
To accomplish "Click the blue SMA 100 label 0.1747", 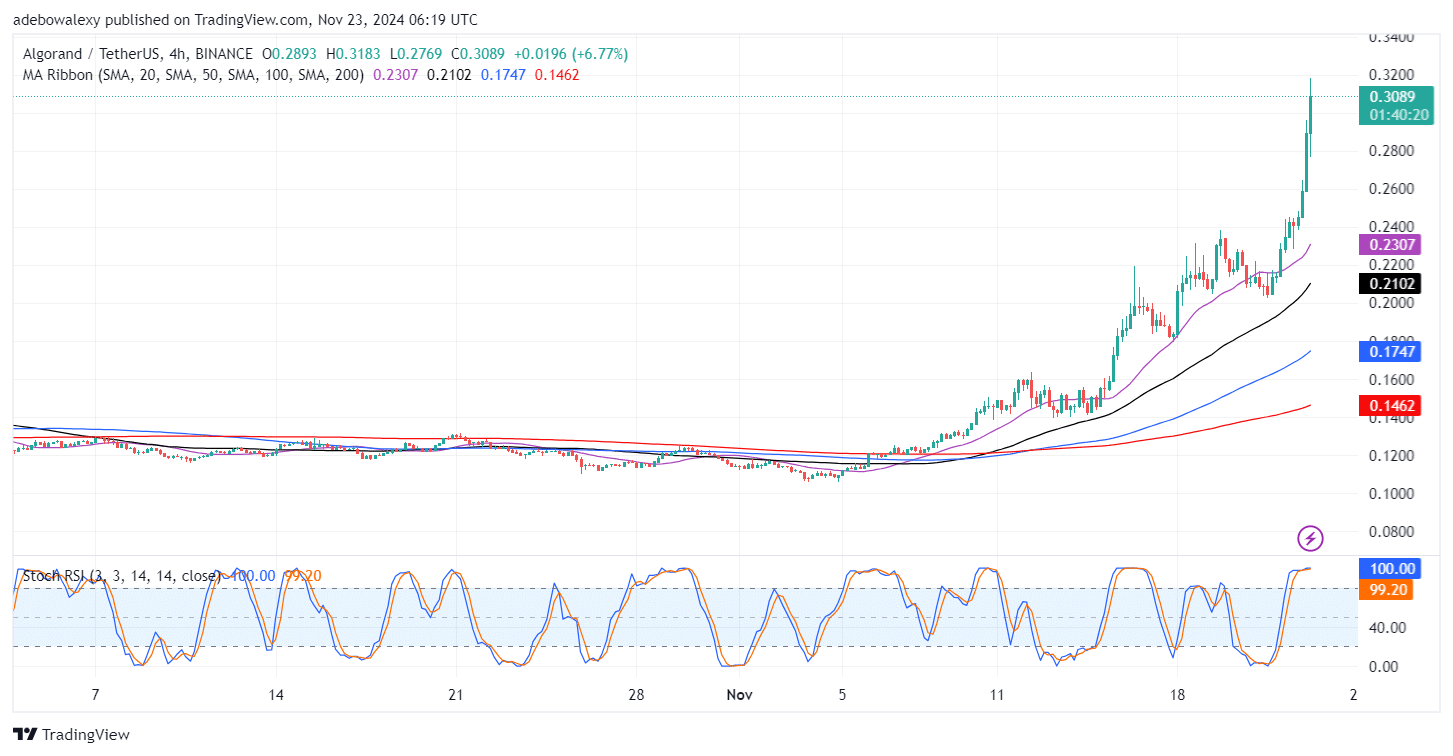I will 1391,351.
